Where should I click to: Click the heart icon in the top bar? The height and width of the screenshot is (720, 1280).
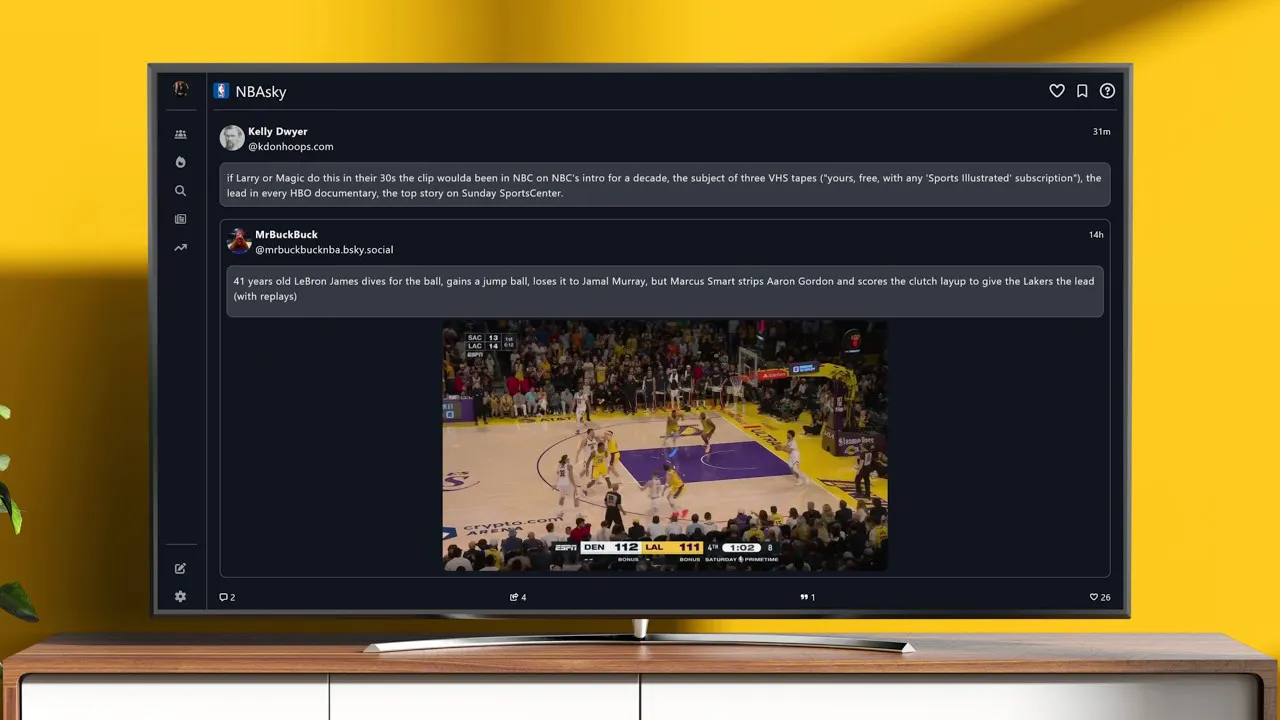click(x=1056, y=91)
